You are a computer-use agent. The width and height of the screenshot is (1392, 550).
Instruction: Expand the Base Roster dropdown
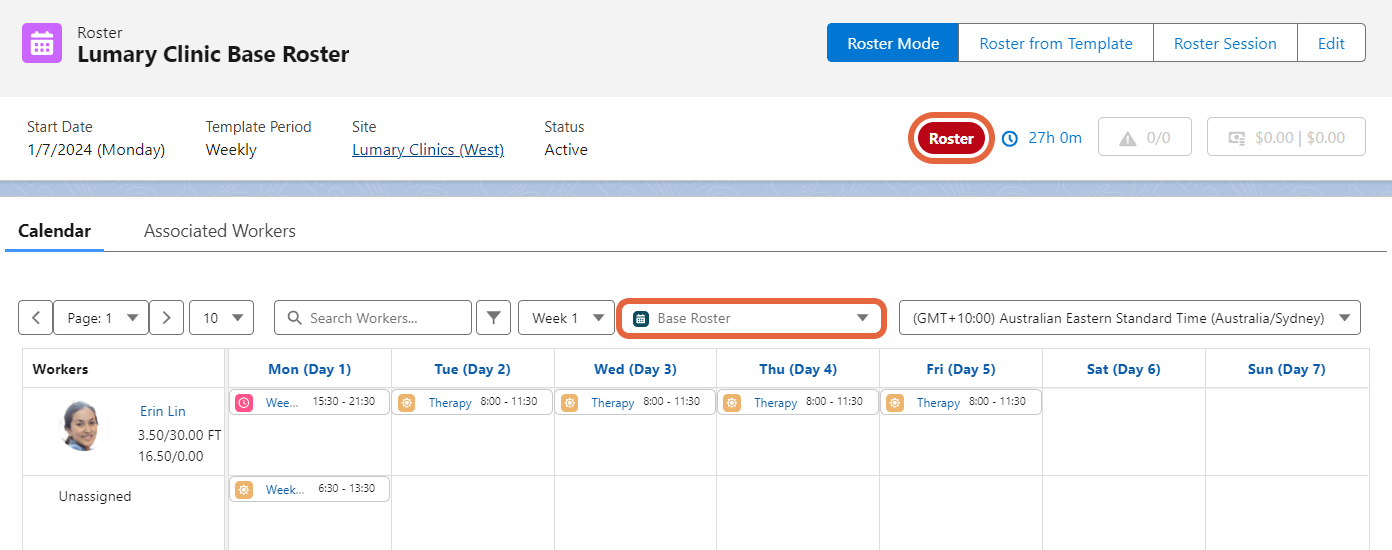pos(751,318)
